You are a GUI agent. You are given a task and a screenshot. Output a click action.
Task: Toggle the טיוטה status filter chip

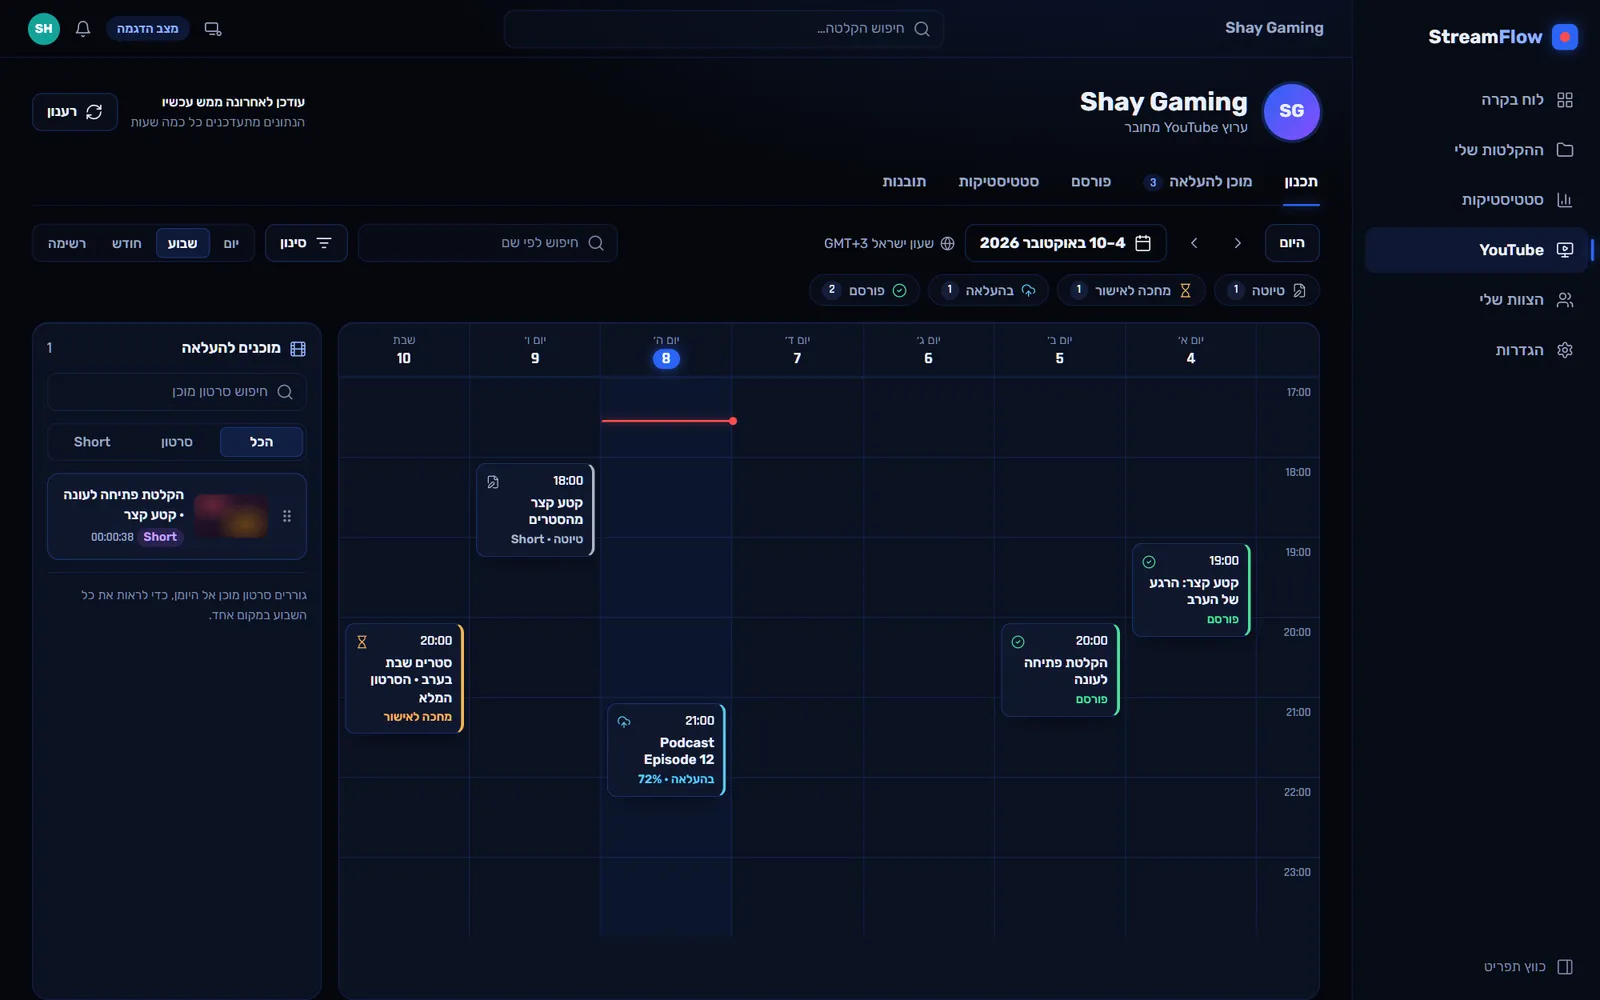tap(1267, 290)
